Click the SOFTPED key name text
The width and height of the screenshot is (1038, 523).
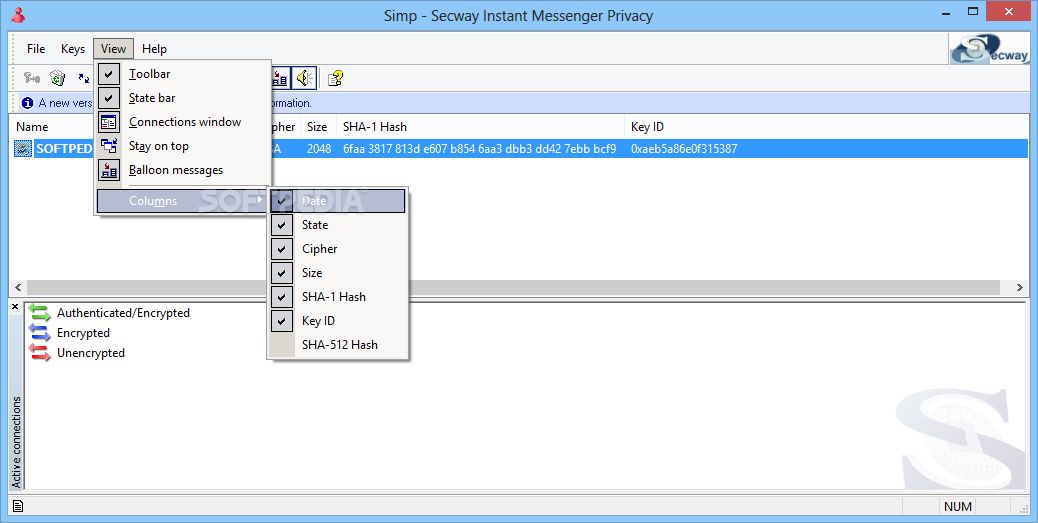64,148
